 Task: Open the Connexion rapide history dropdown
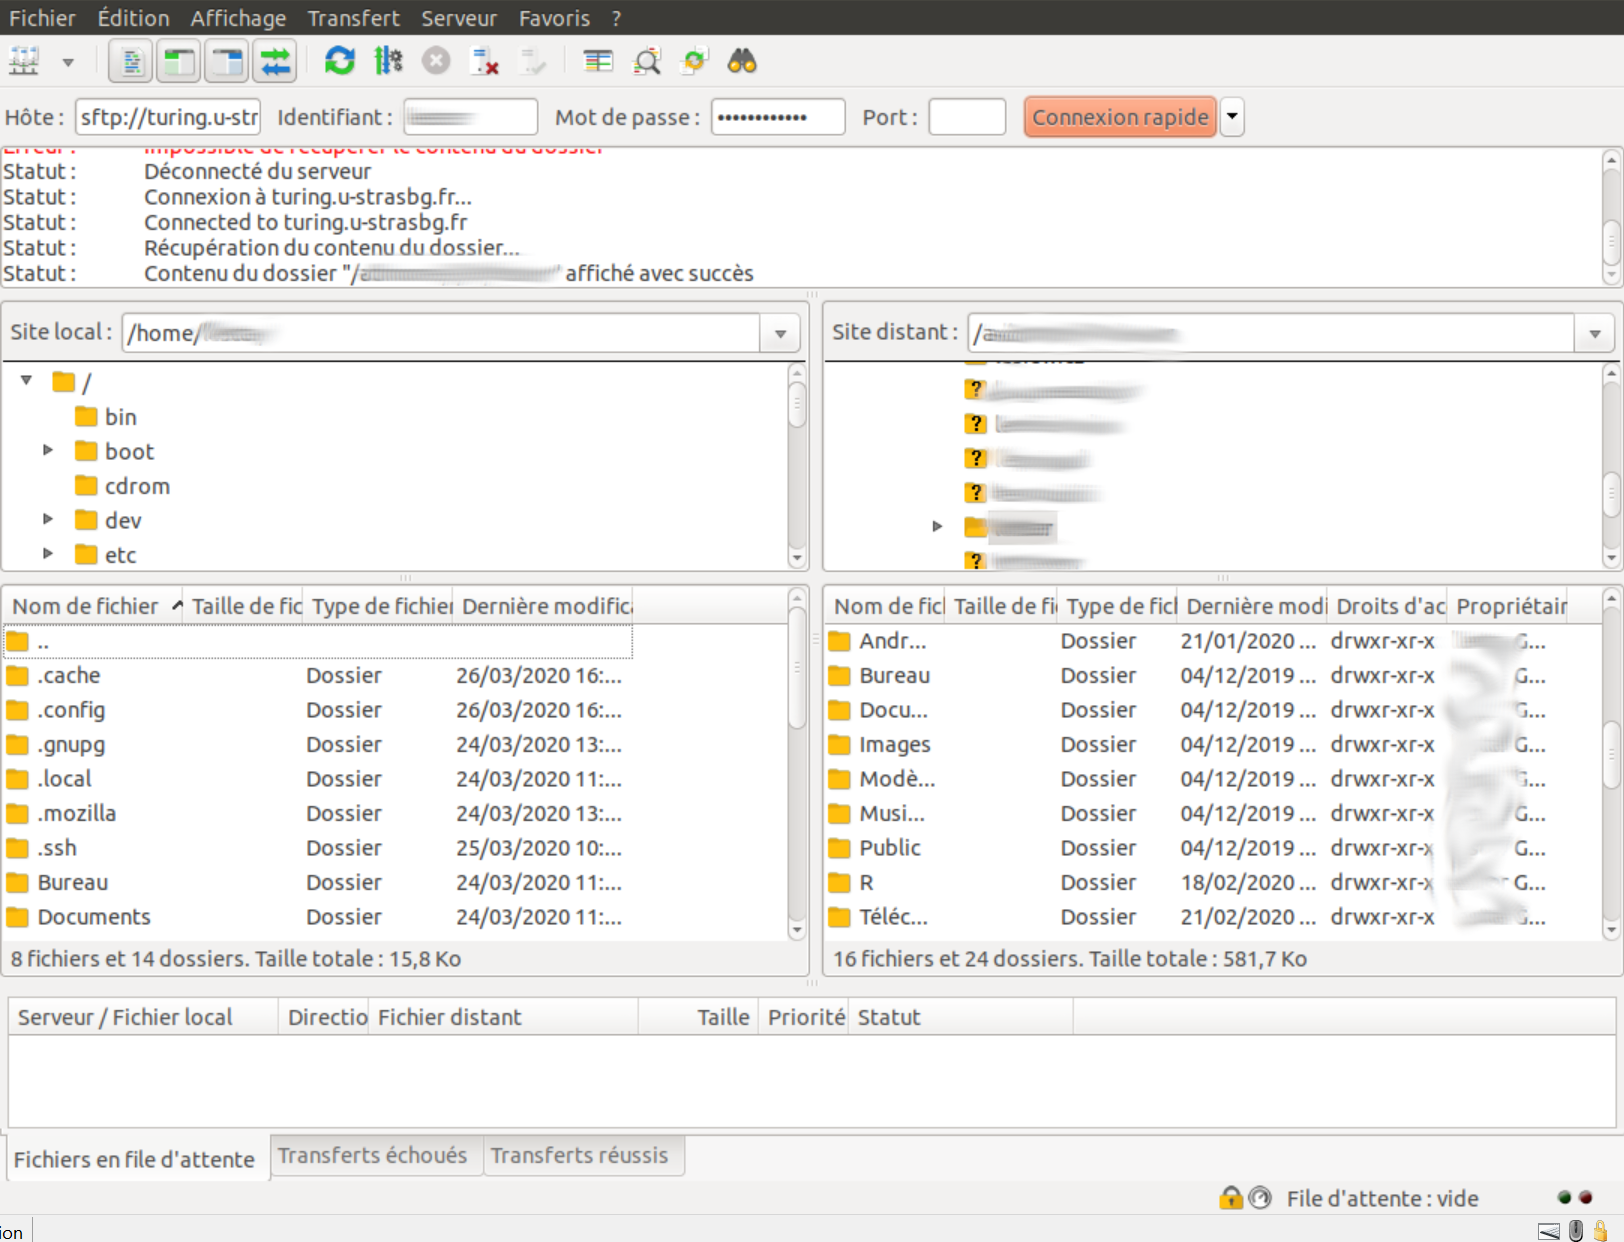1232,117
